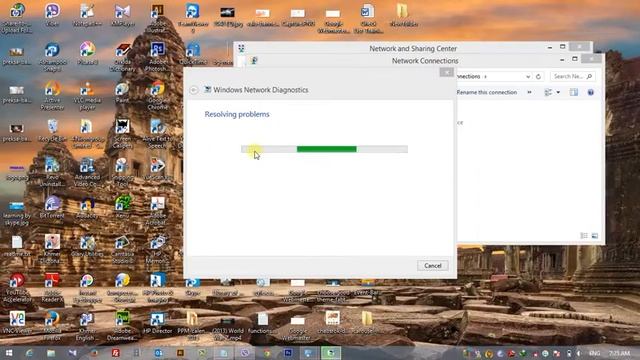Open the learning by skype.jpg file
640x360 pixels.
[x=17, y=213]
